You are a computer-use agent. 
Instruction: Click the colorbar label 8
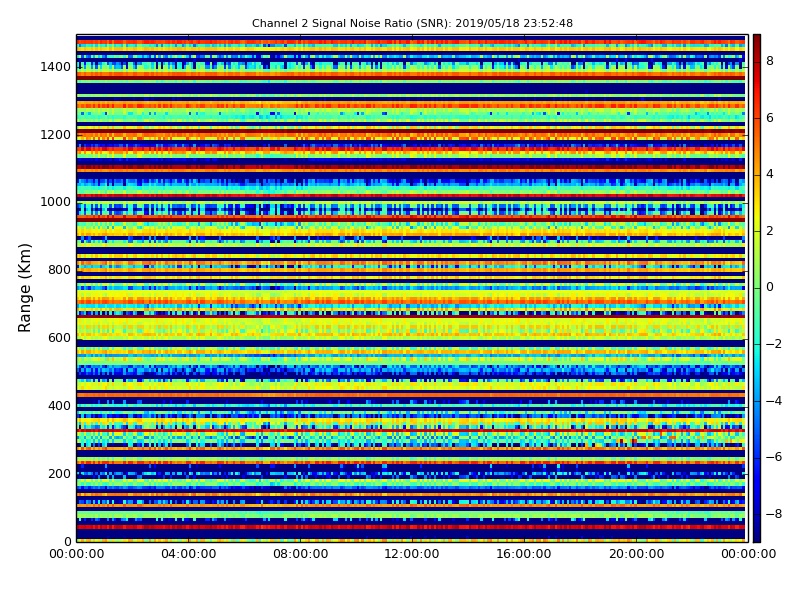[x=770, y=61]
